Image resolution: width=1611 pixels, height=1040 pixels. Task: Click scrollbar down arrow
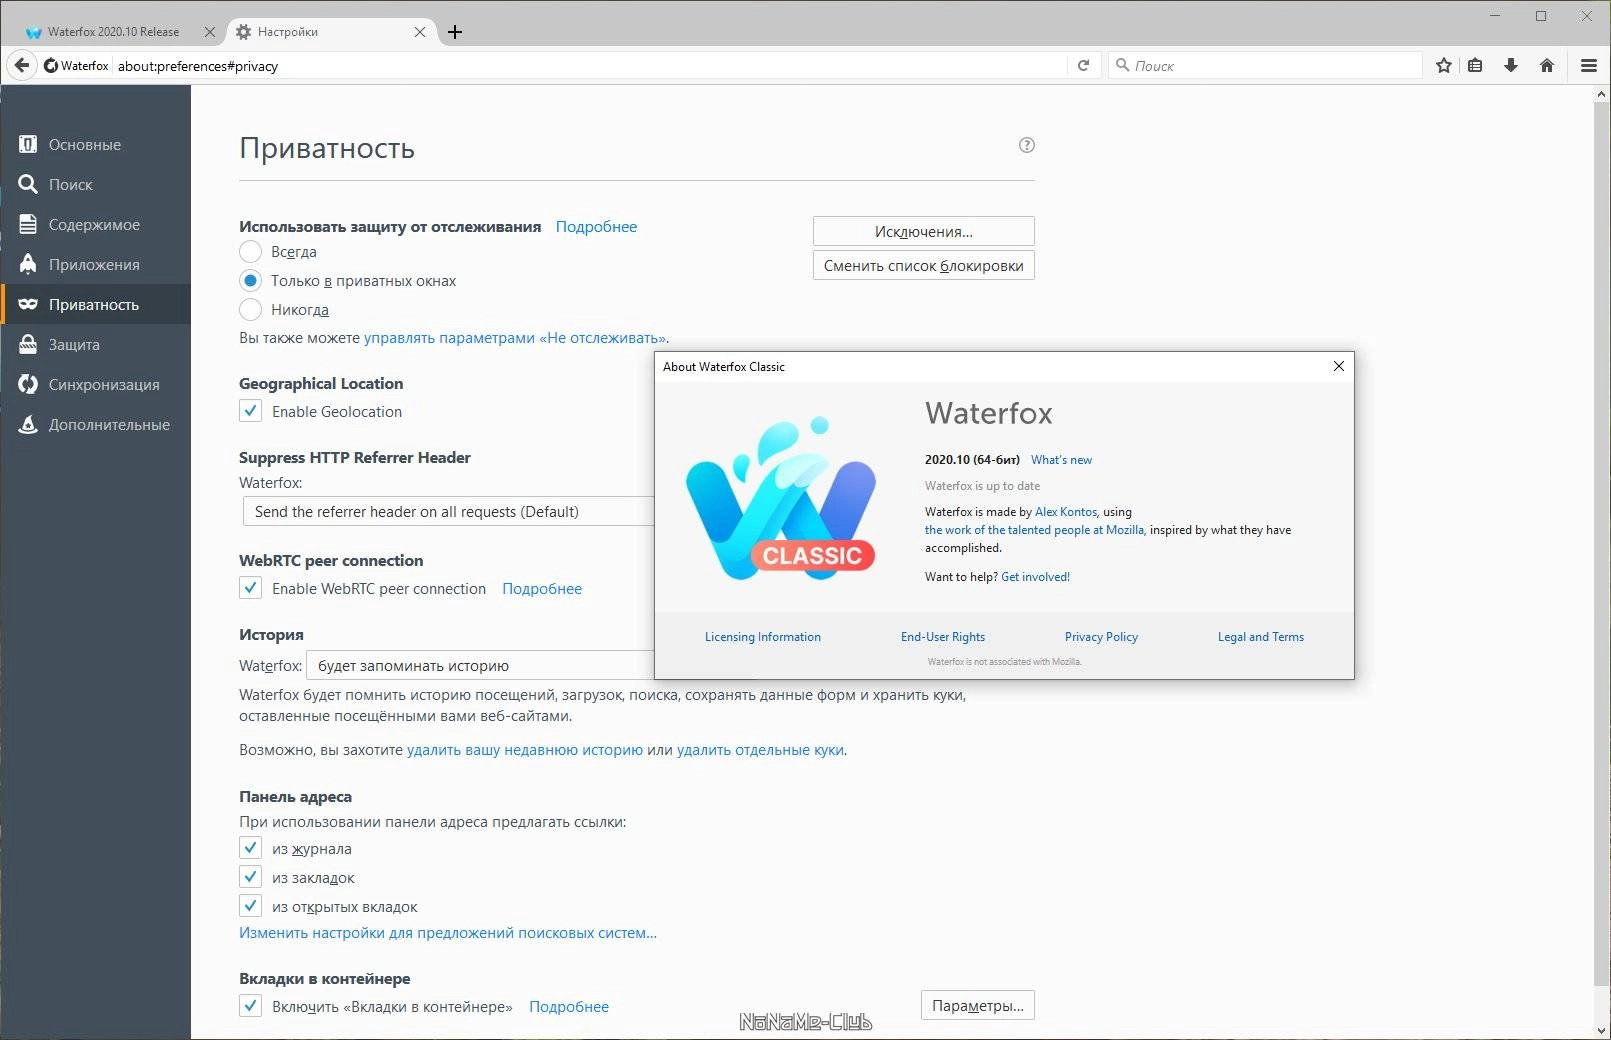tap(1601, 1029)
